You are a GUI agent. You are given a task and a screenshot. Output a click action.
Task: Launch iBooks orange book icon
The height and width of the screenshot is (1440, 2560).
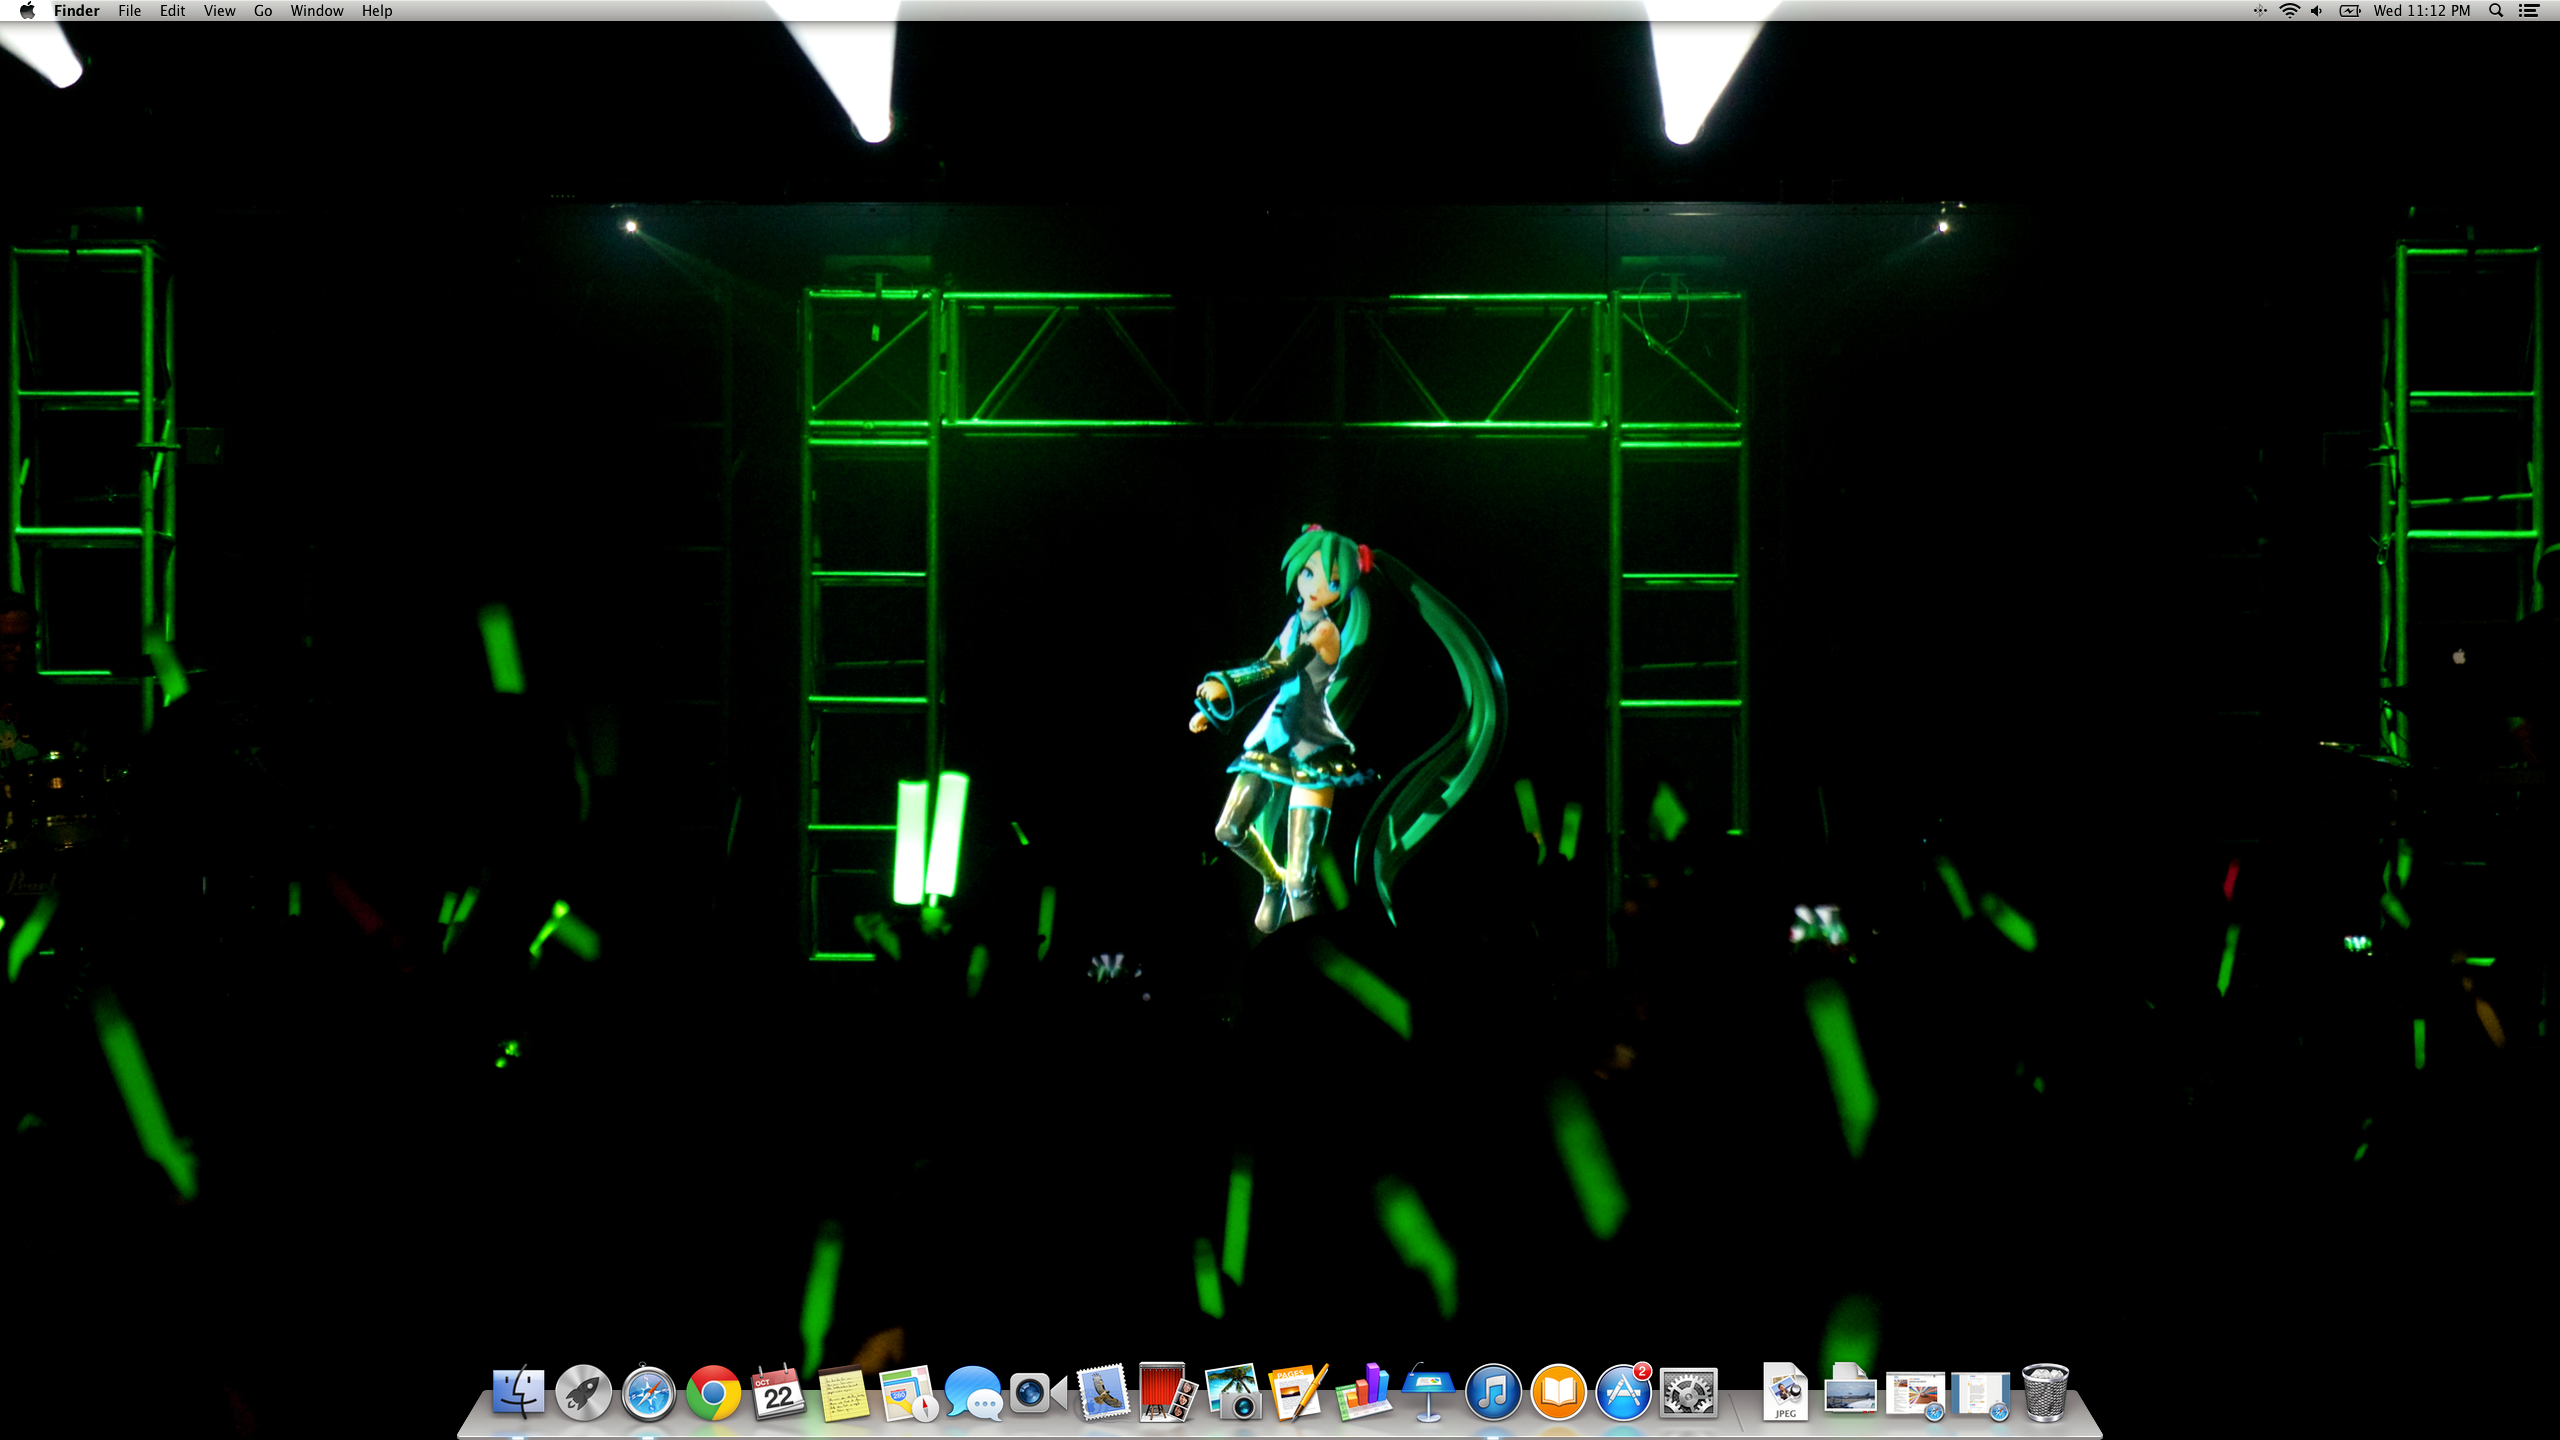(x=1558, y=1392)
